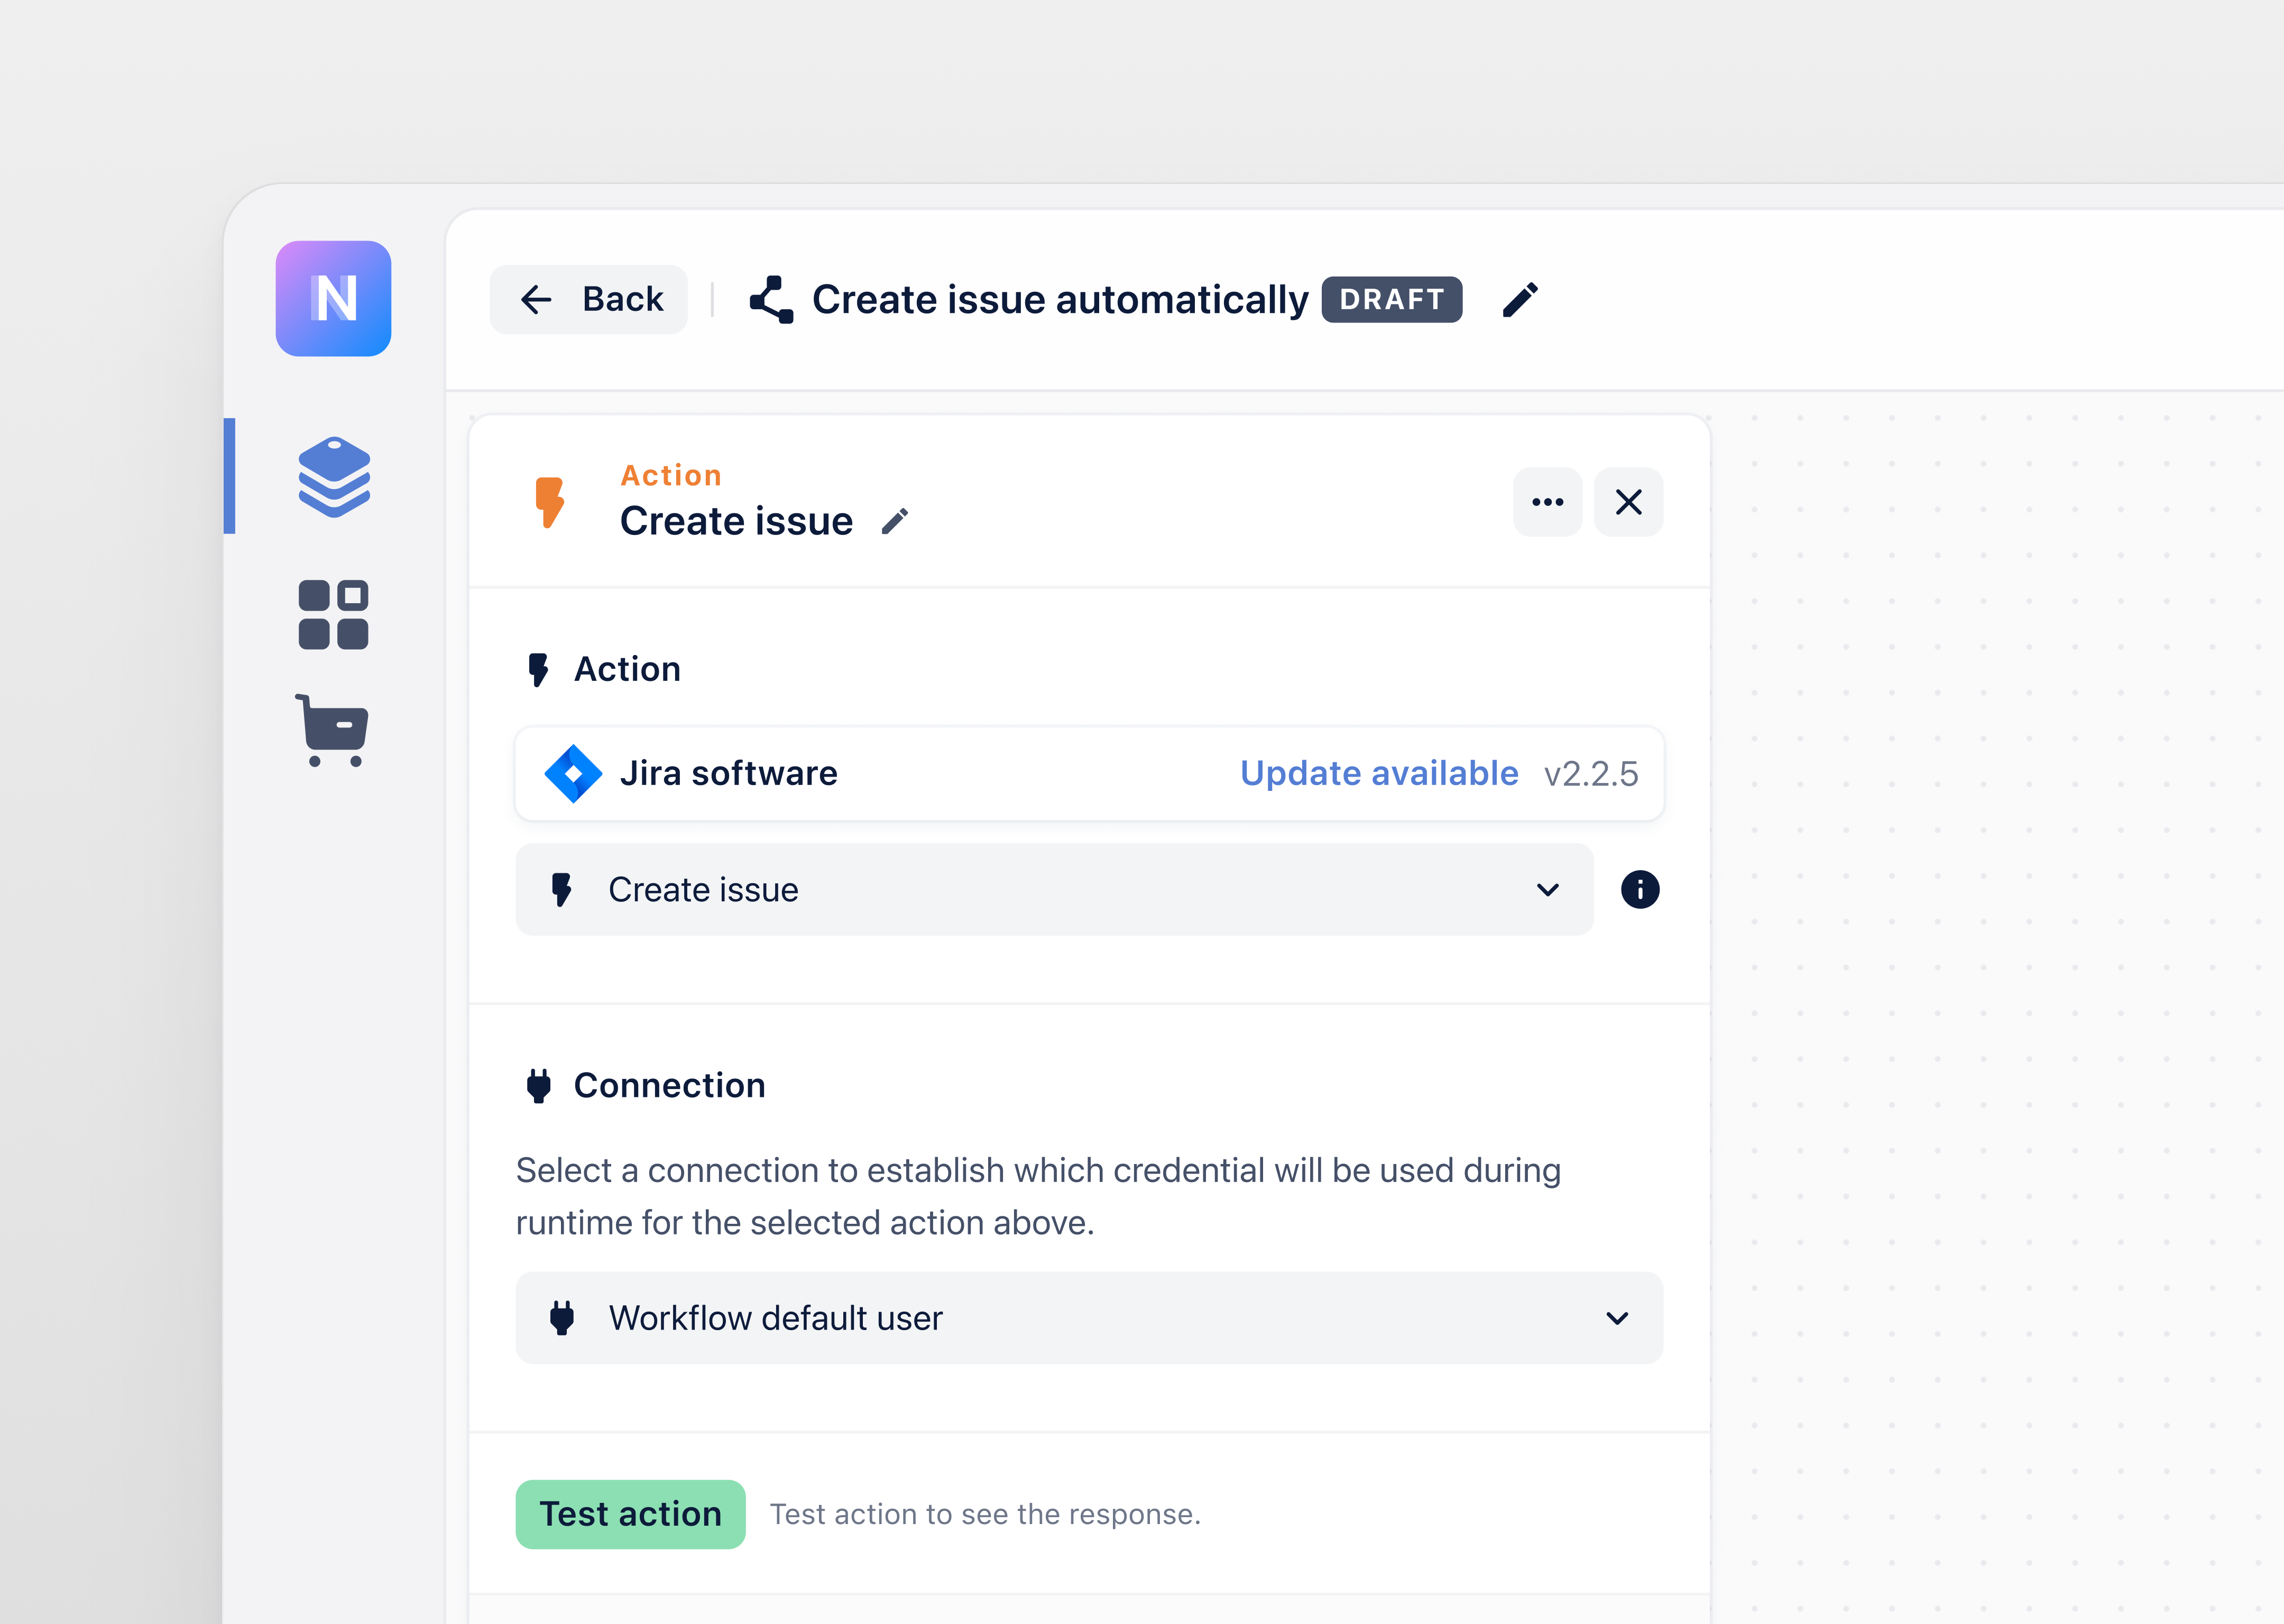This screenshot has width=2284, height=1624.
Task: Open the Workflow default user connection dropdown
Action: (1617, 1318)
